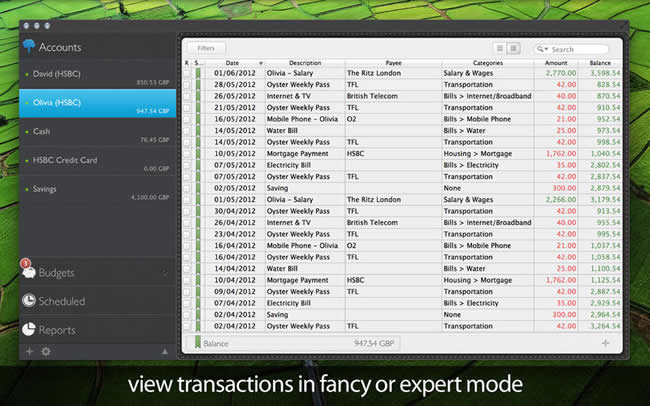Click the Reports pie chart icon

pos(29,329)
